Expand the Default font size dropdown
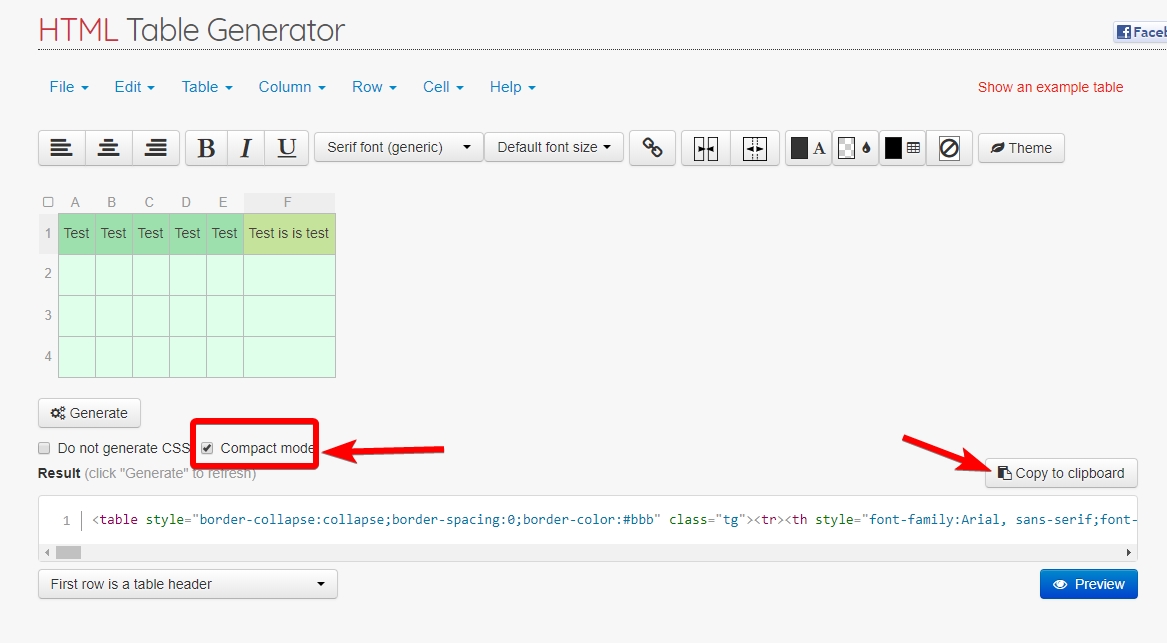This screenshot has width=1167, height=643. click(x=554, y=147)
